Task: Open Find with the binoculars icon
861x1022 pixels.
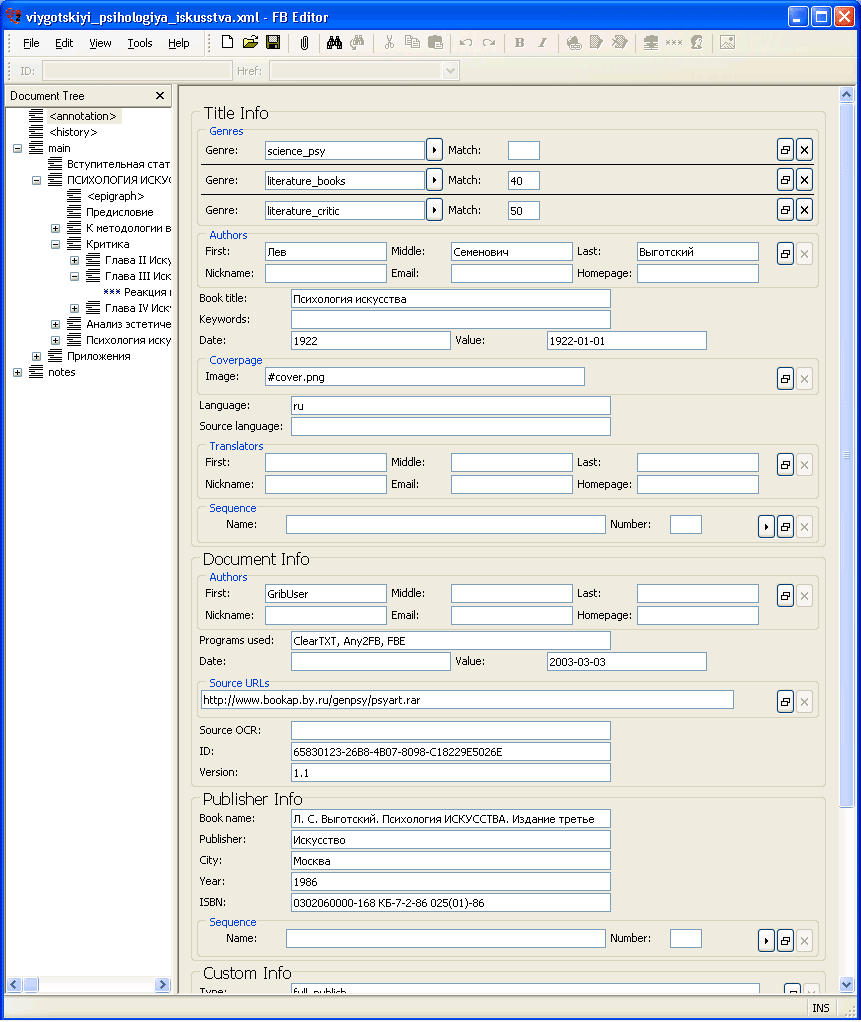Action: pyautogui.click(x=334, y=43)
